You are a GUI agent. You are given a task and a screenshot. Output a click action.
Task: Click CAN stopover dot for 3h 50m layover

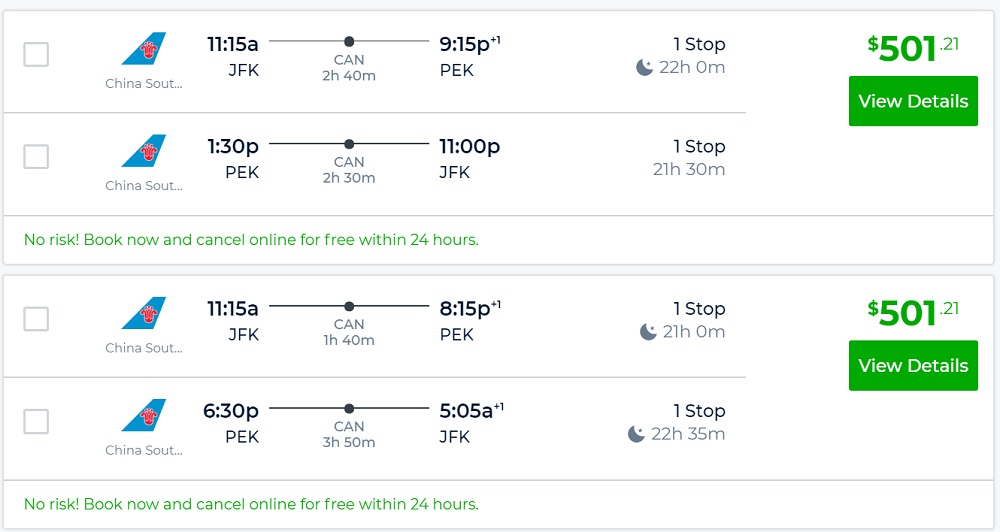click(x=349, y=408)
